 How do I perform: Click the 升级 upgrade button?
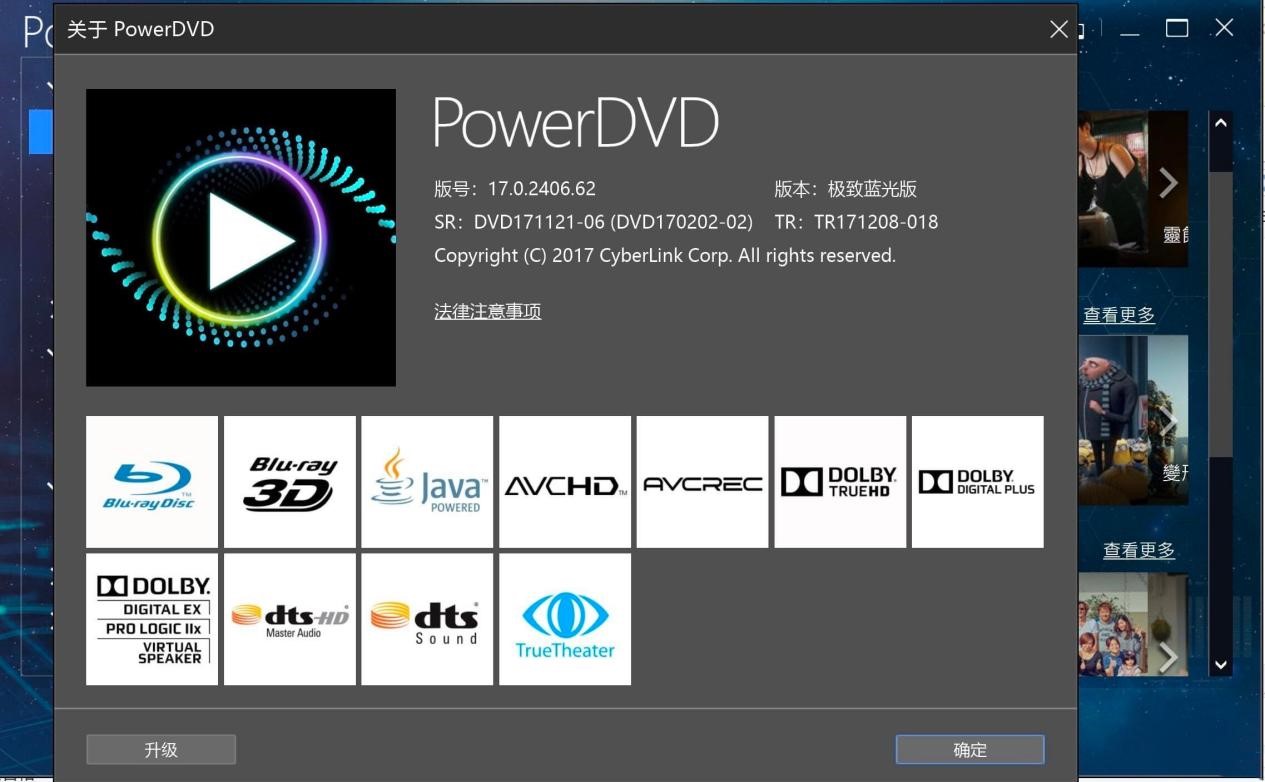coord(161,749)
